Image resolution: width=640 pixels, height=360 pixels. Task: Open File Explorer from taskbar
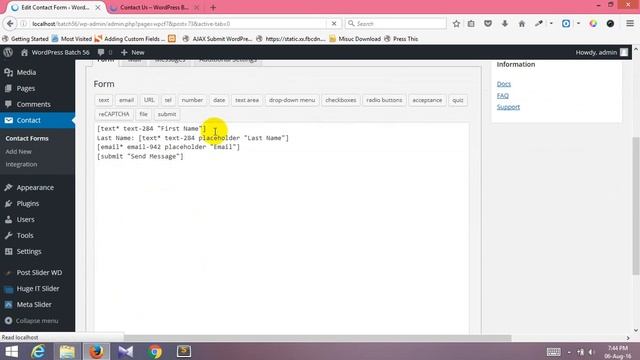67,351
